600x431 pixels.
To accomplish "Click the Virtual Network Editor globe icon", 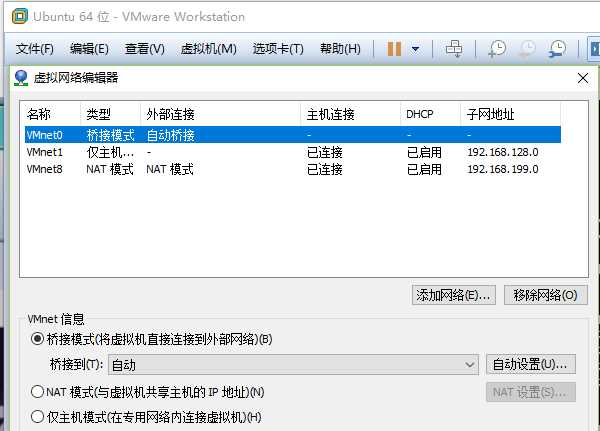I will point(21,78).
